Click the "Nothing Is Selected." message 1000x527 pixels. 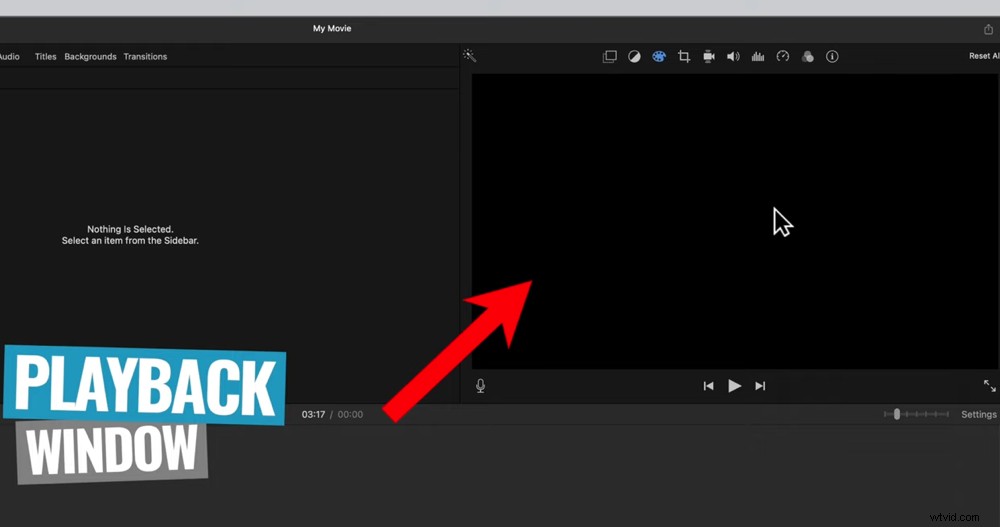pos(130,229)
